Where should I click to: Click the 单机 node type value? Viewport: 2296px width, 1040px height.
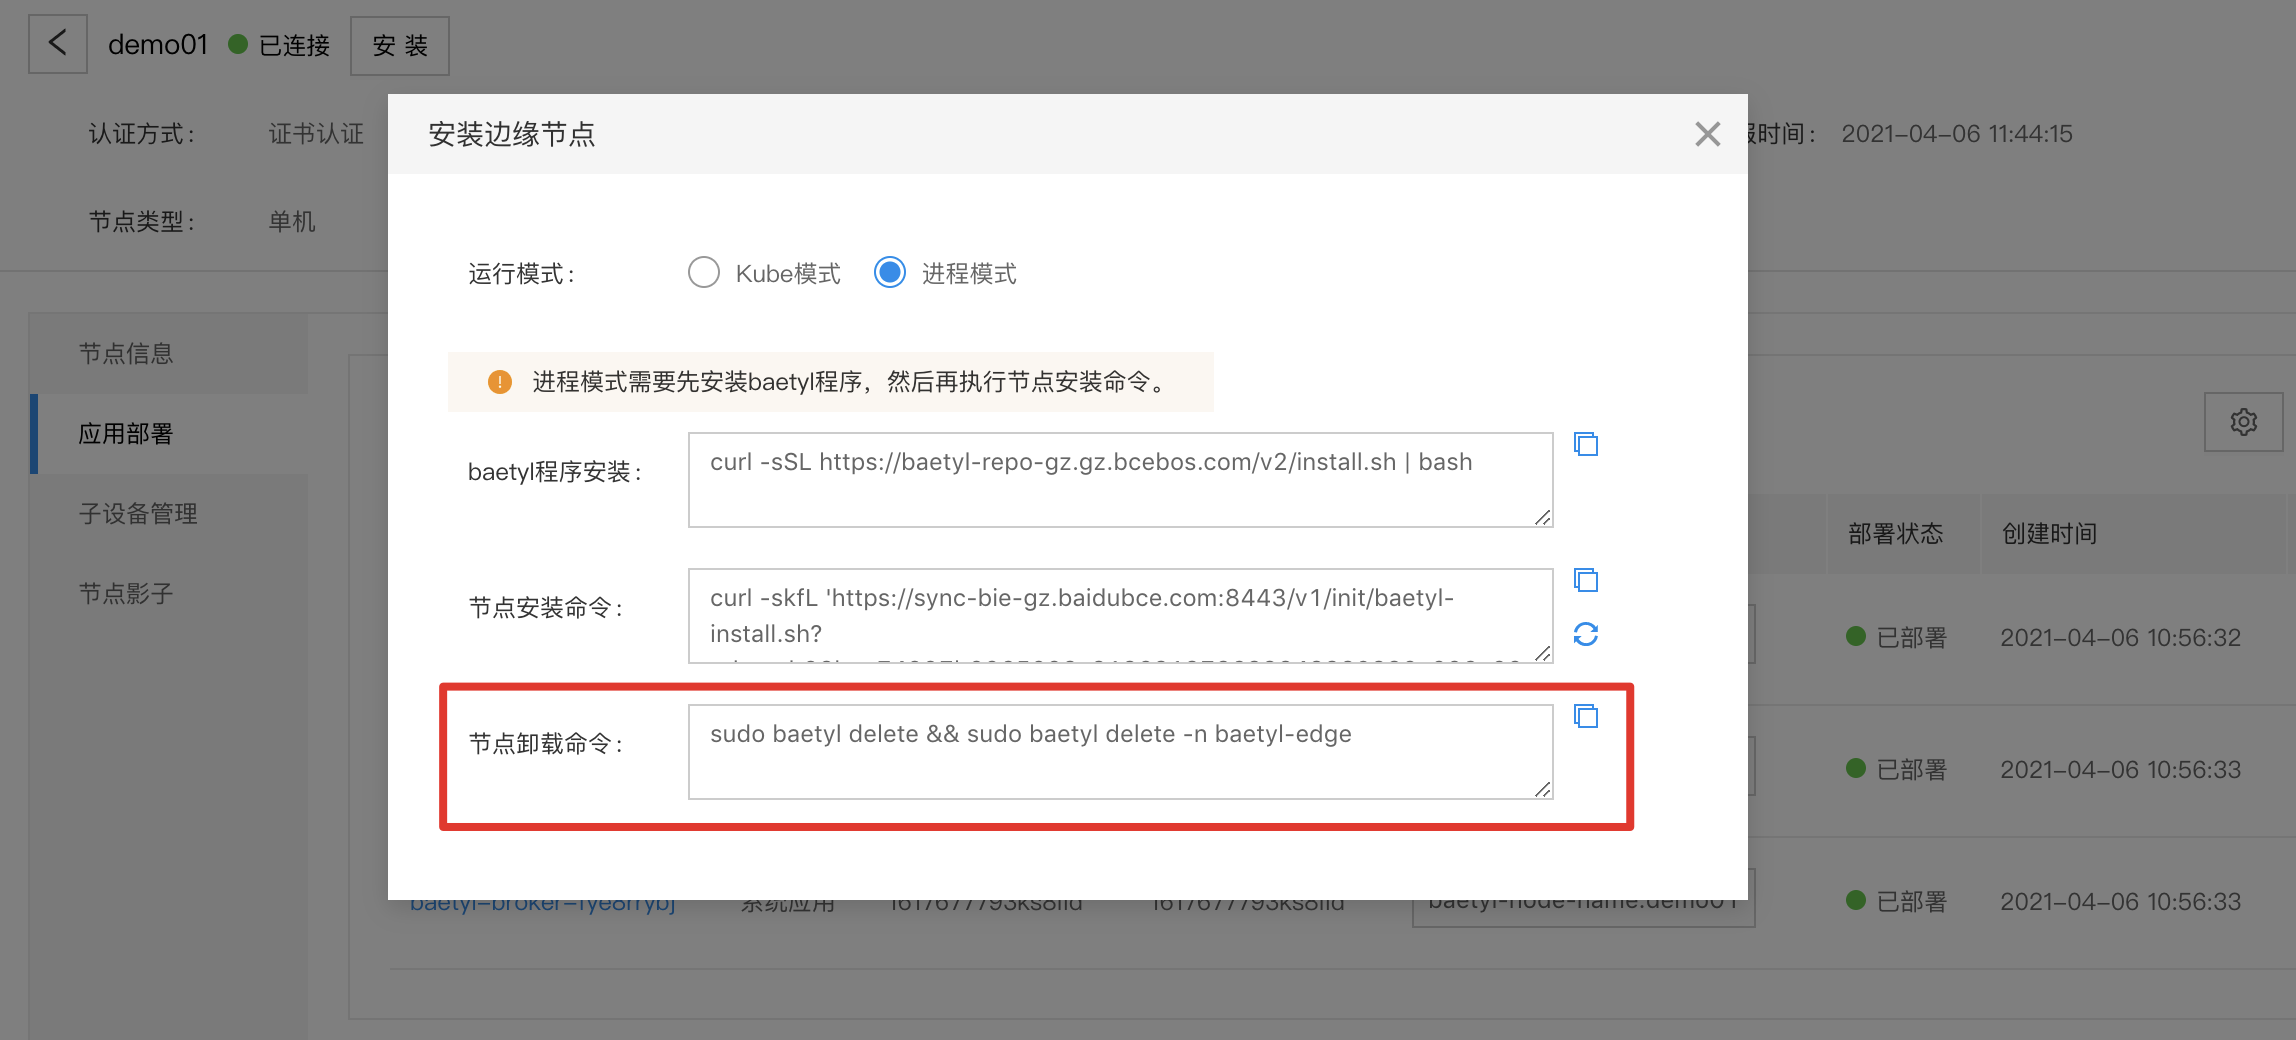(x=292, y=222)
